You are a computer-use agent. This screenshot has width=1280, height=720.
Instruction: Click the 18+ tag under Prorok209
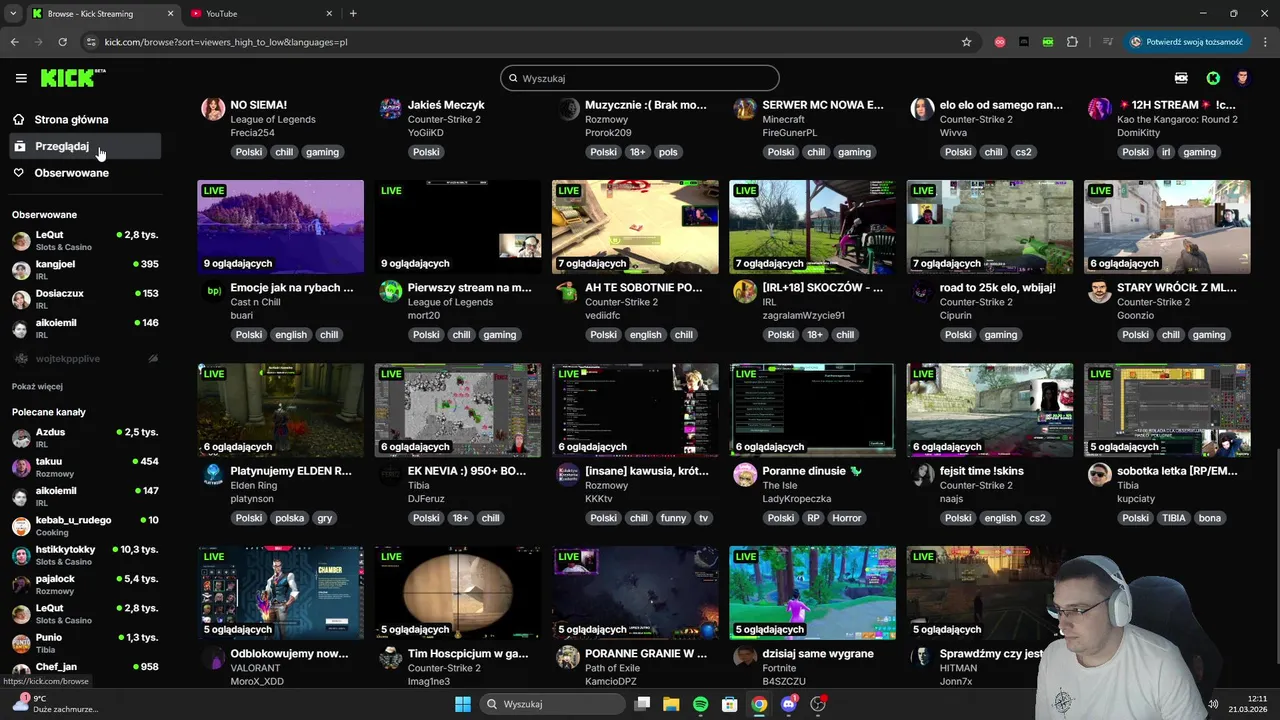638,152
